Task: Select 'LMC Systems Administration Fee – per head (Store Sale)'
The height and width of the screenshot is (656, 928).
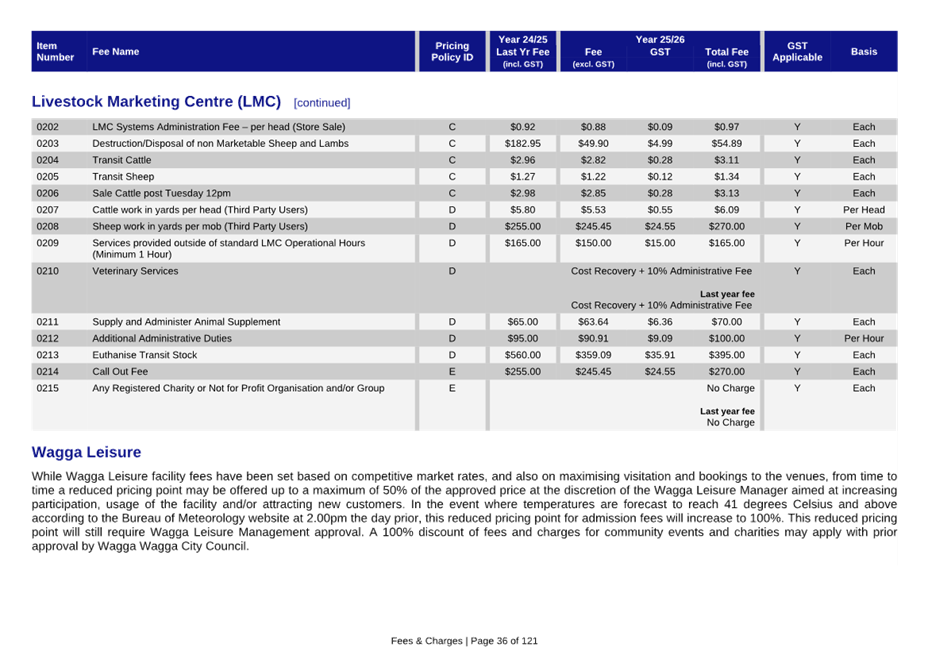Action: [218, 127]
